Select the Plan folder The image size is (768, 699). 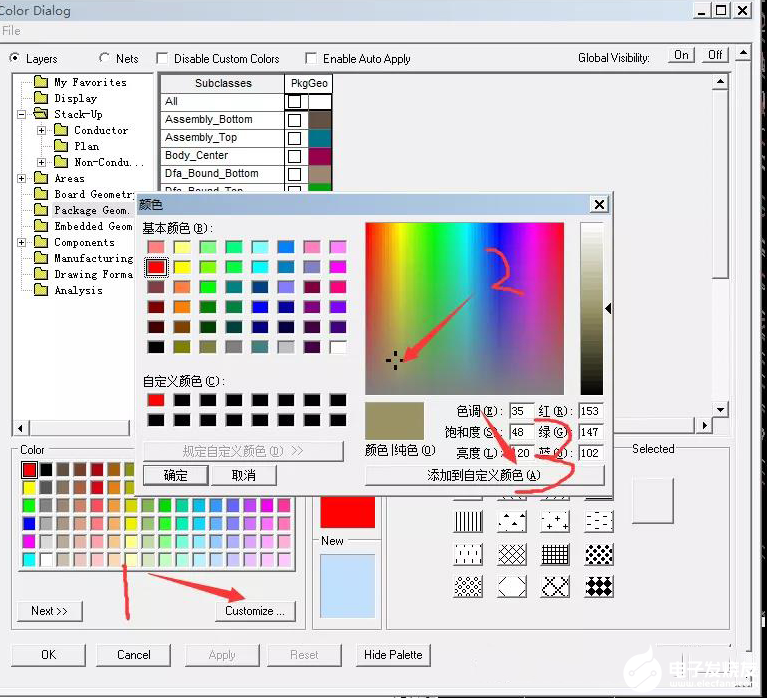(86, 146)
